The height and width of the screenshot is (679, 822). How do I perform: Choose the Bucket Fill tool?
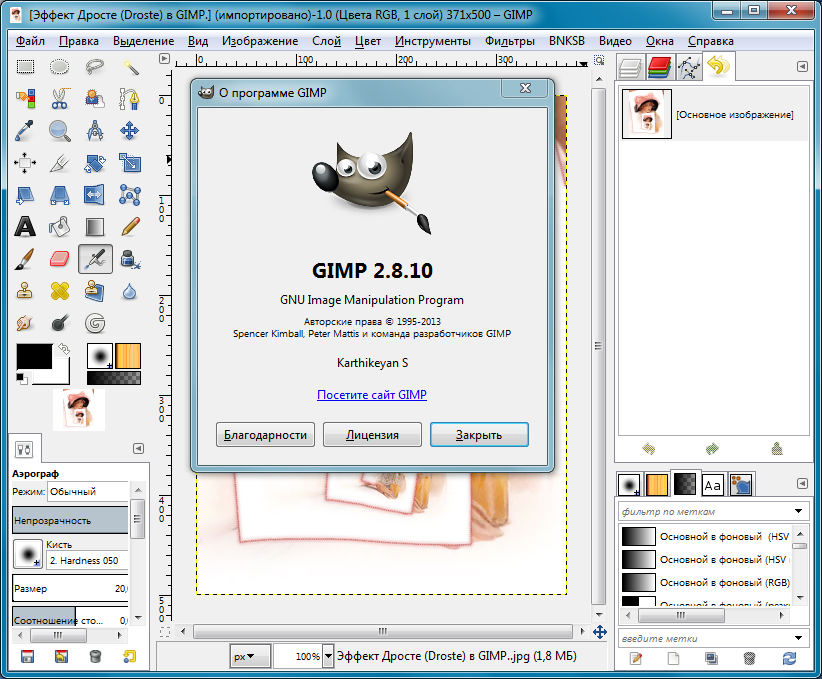point(60,226)
